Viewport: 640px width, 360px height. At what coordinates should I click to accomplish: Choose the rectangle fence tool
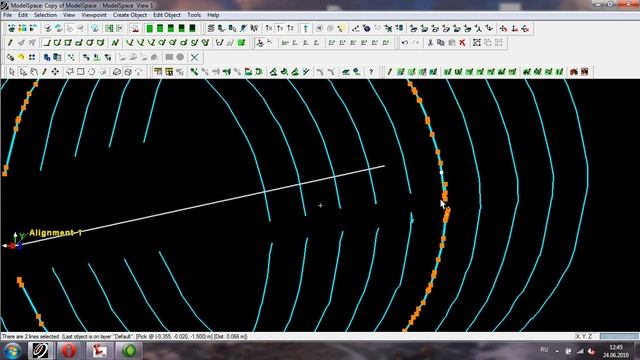81,72
